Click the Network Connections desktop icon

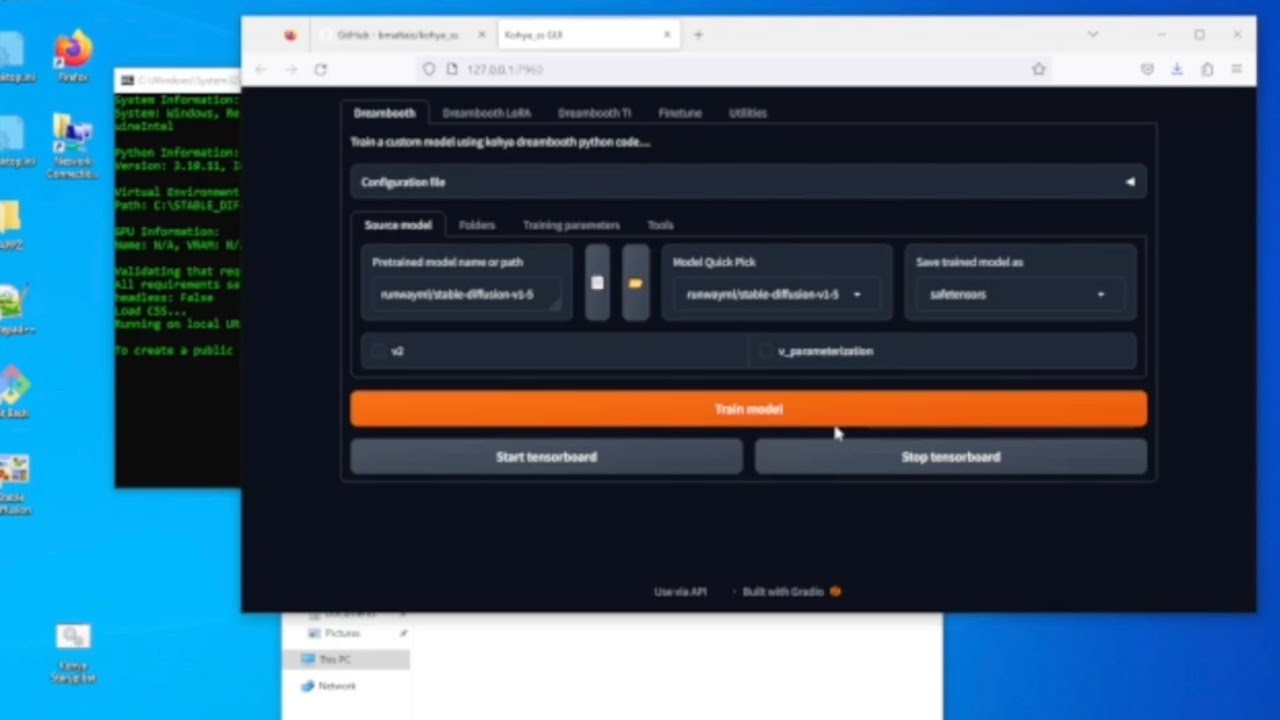pos(72,146)
